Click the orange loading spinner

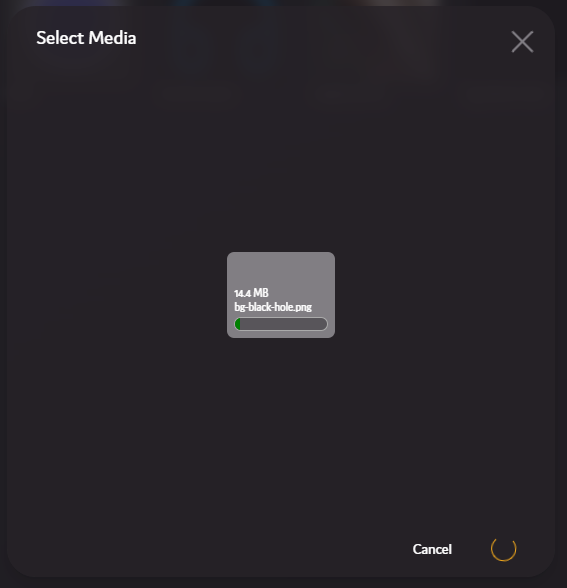pyautogui.click(x=504, y=549)
